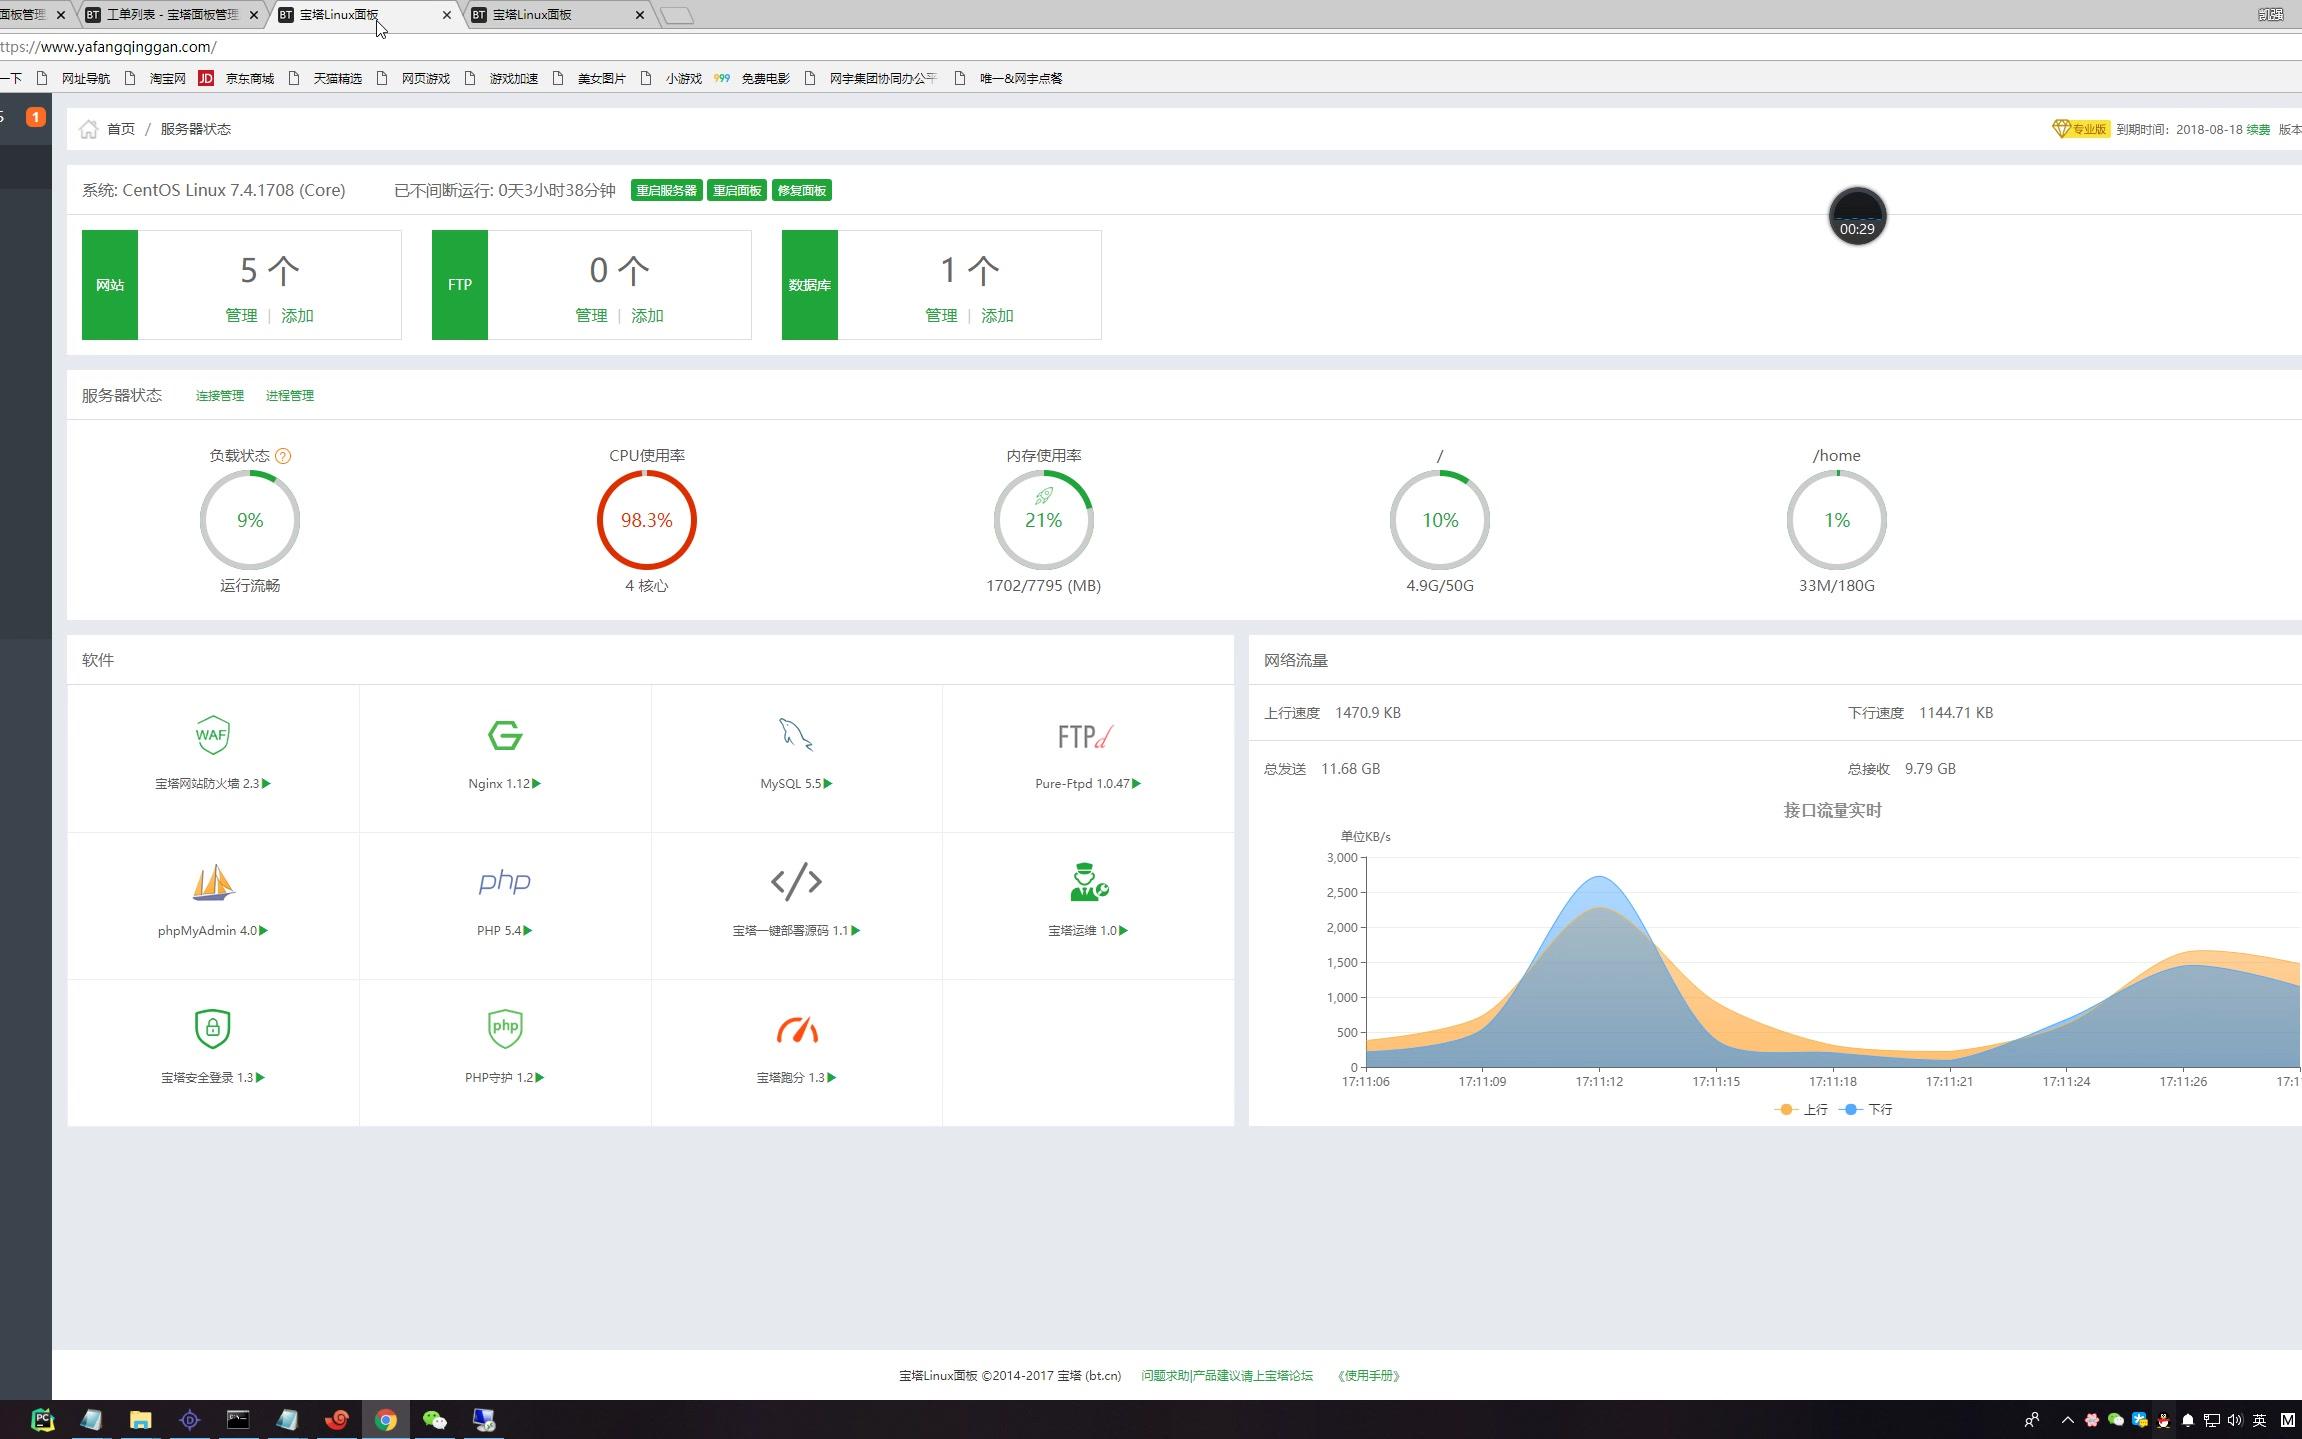Open the PHP守护 shield icon
This screenshot has width=2302, height=1439.
pos(505,1028)
